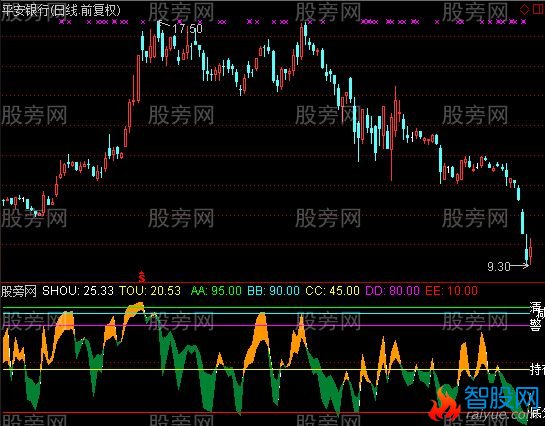Click the red dollar marker under the chart
Viewport: 545px width, 426px height.
click(141, 276)
